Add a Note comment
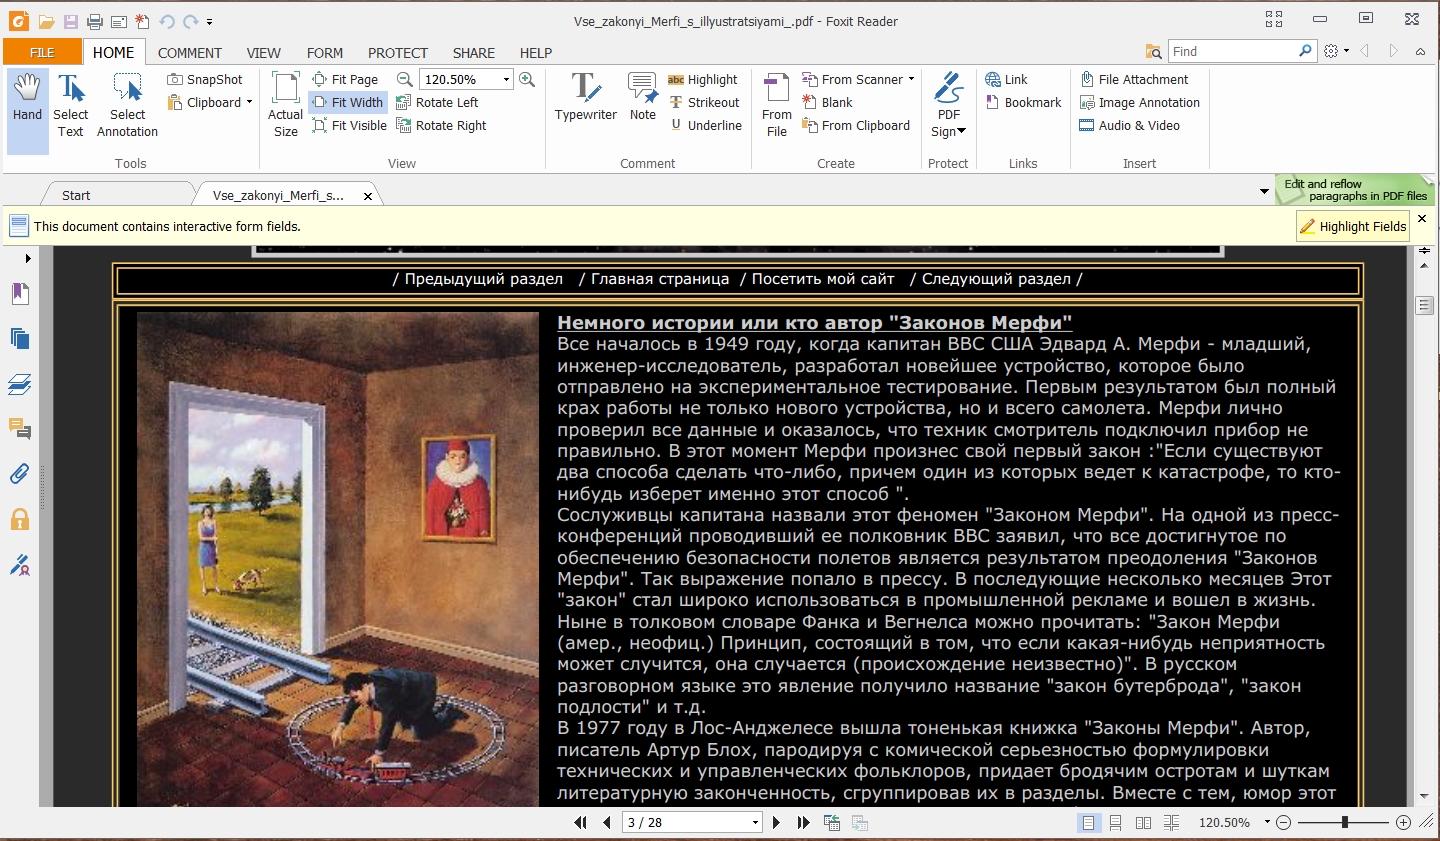This screenshot has width=1440, height=841. point(643,98)
